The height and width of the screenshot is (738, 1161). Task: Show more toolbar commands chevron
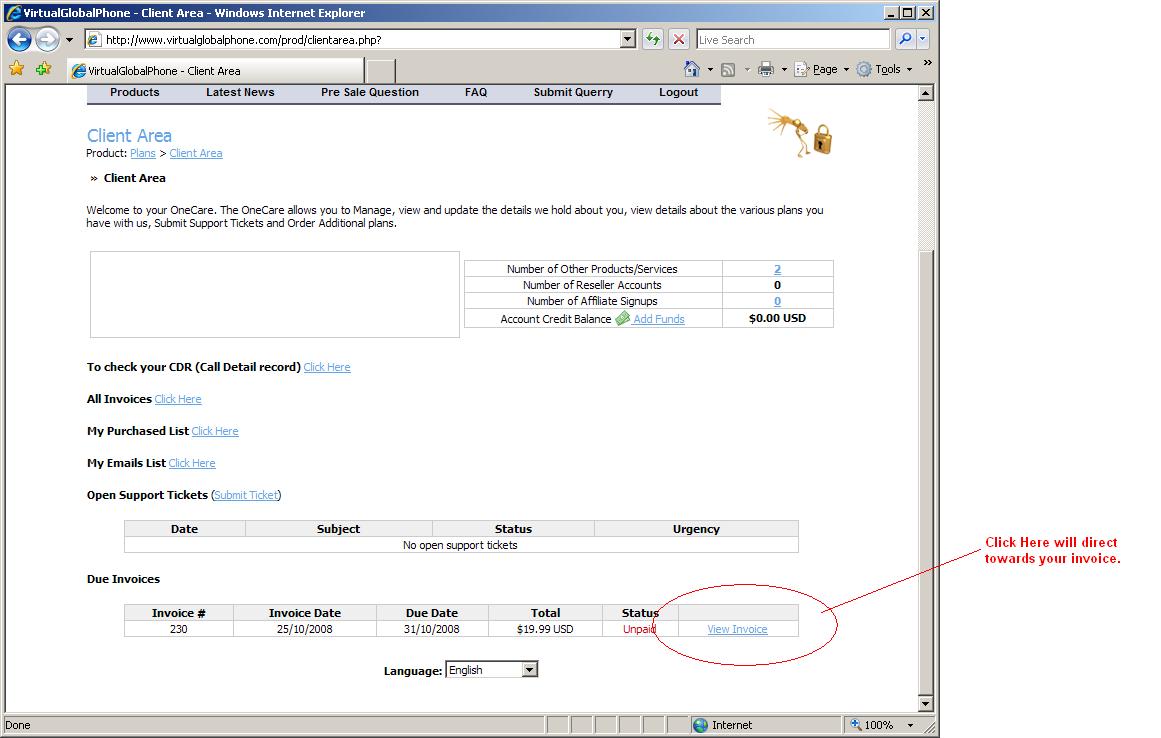(927, 63)
